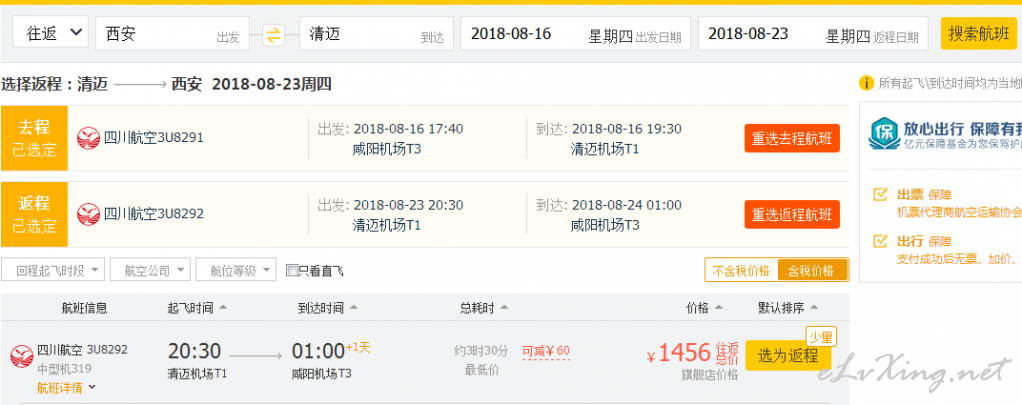Switch to 不含税价格 display

coord(741,271)
